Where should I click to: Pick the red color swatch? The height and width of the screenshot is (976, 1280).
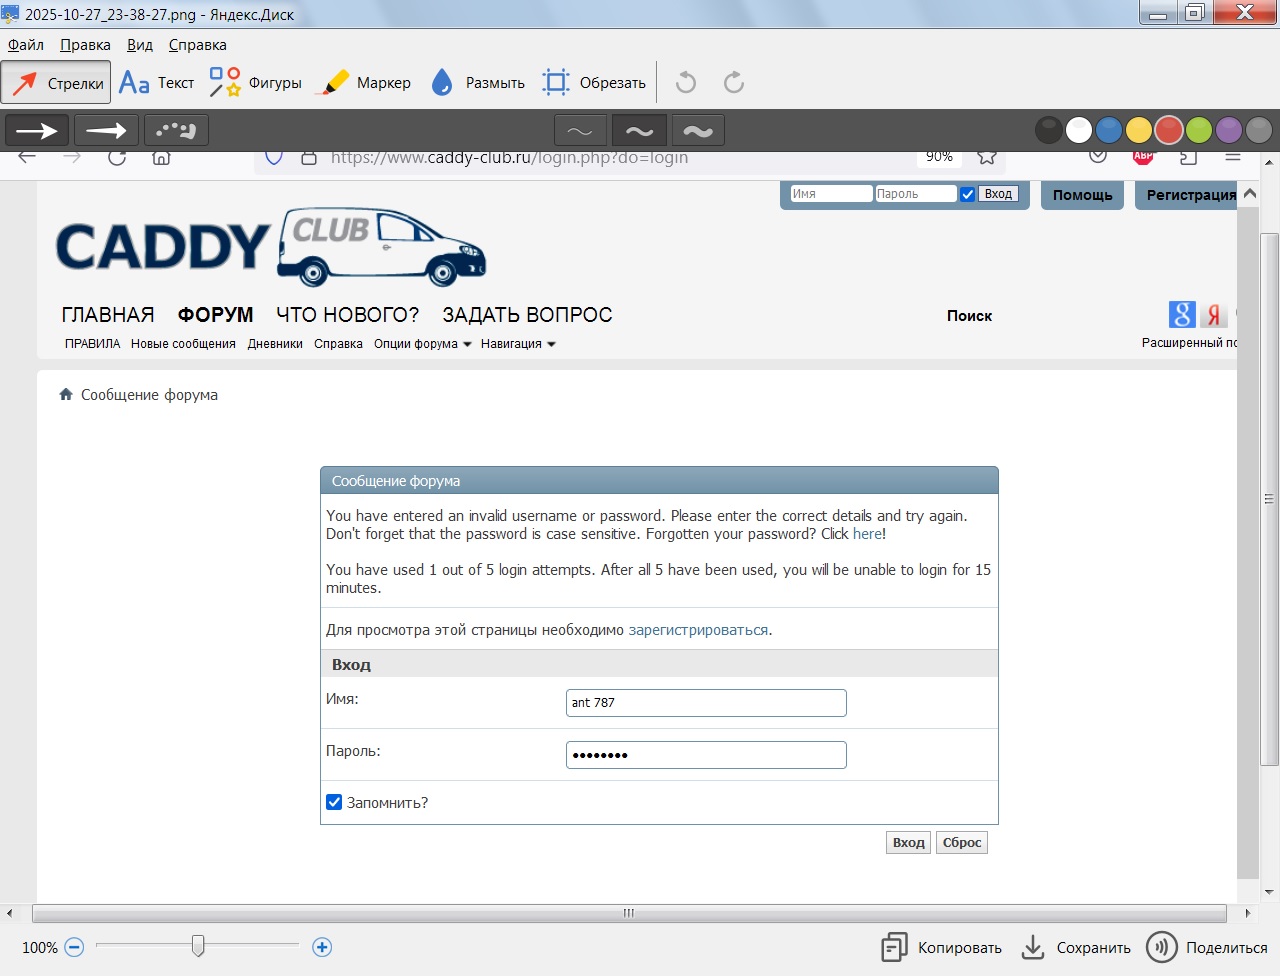tap(1168, 130)
